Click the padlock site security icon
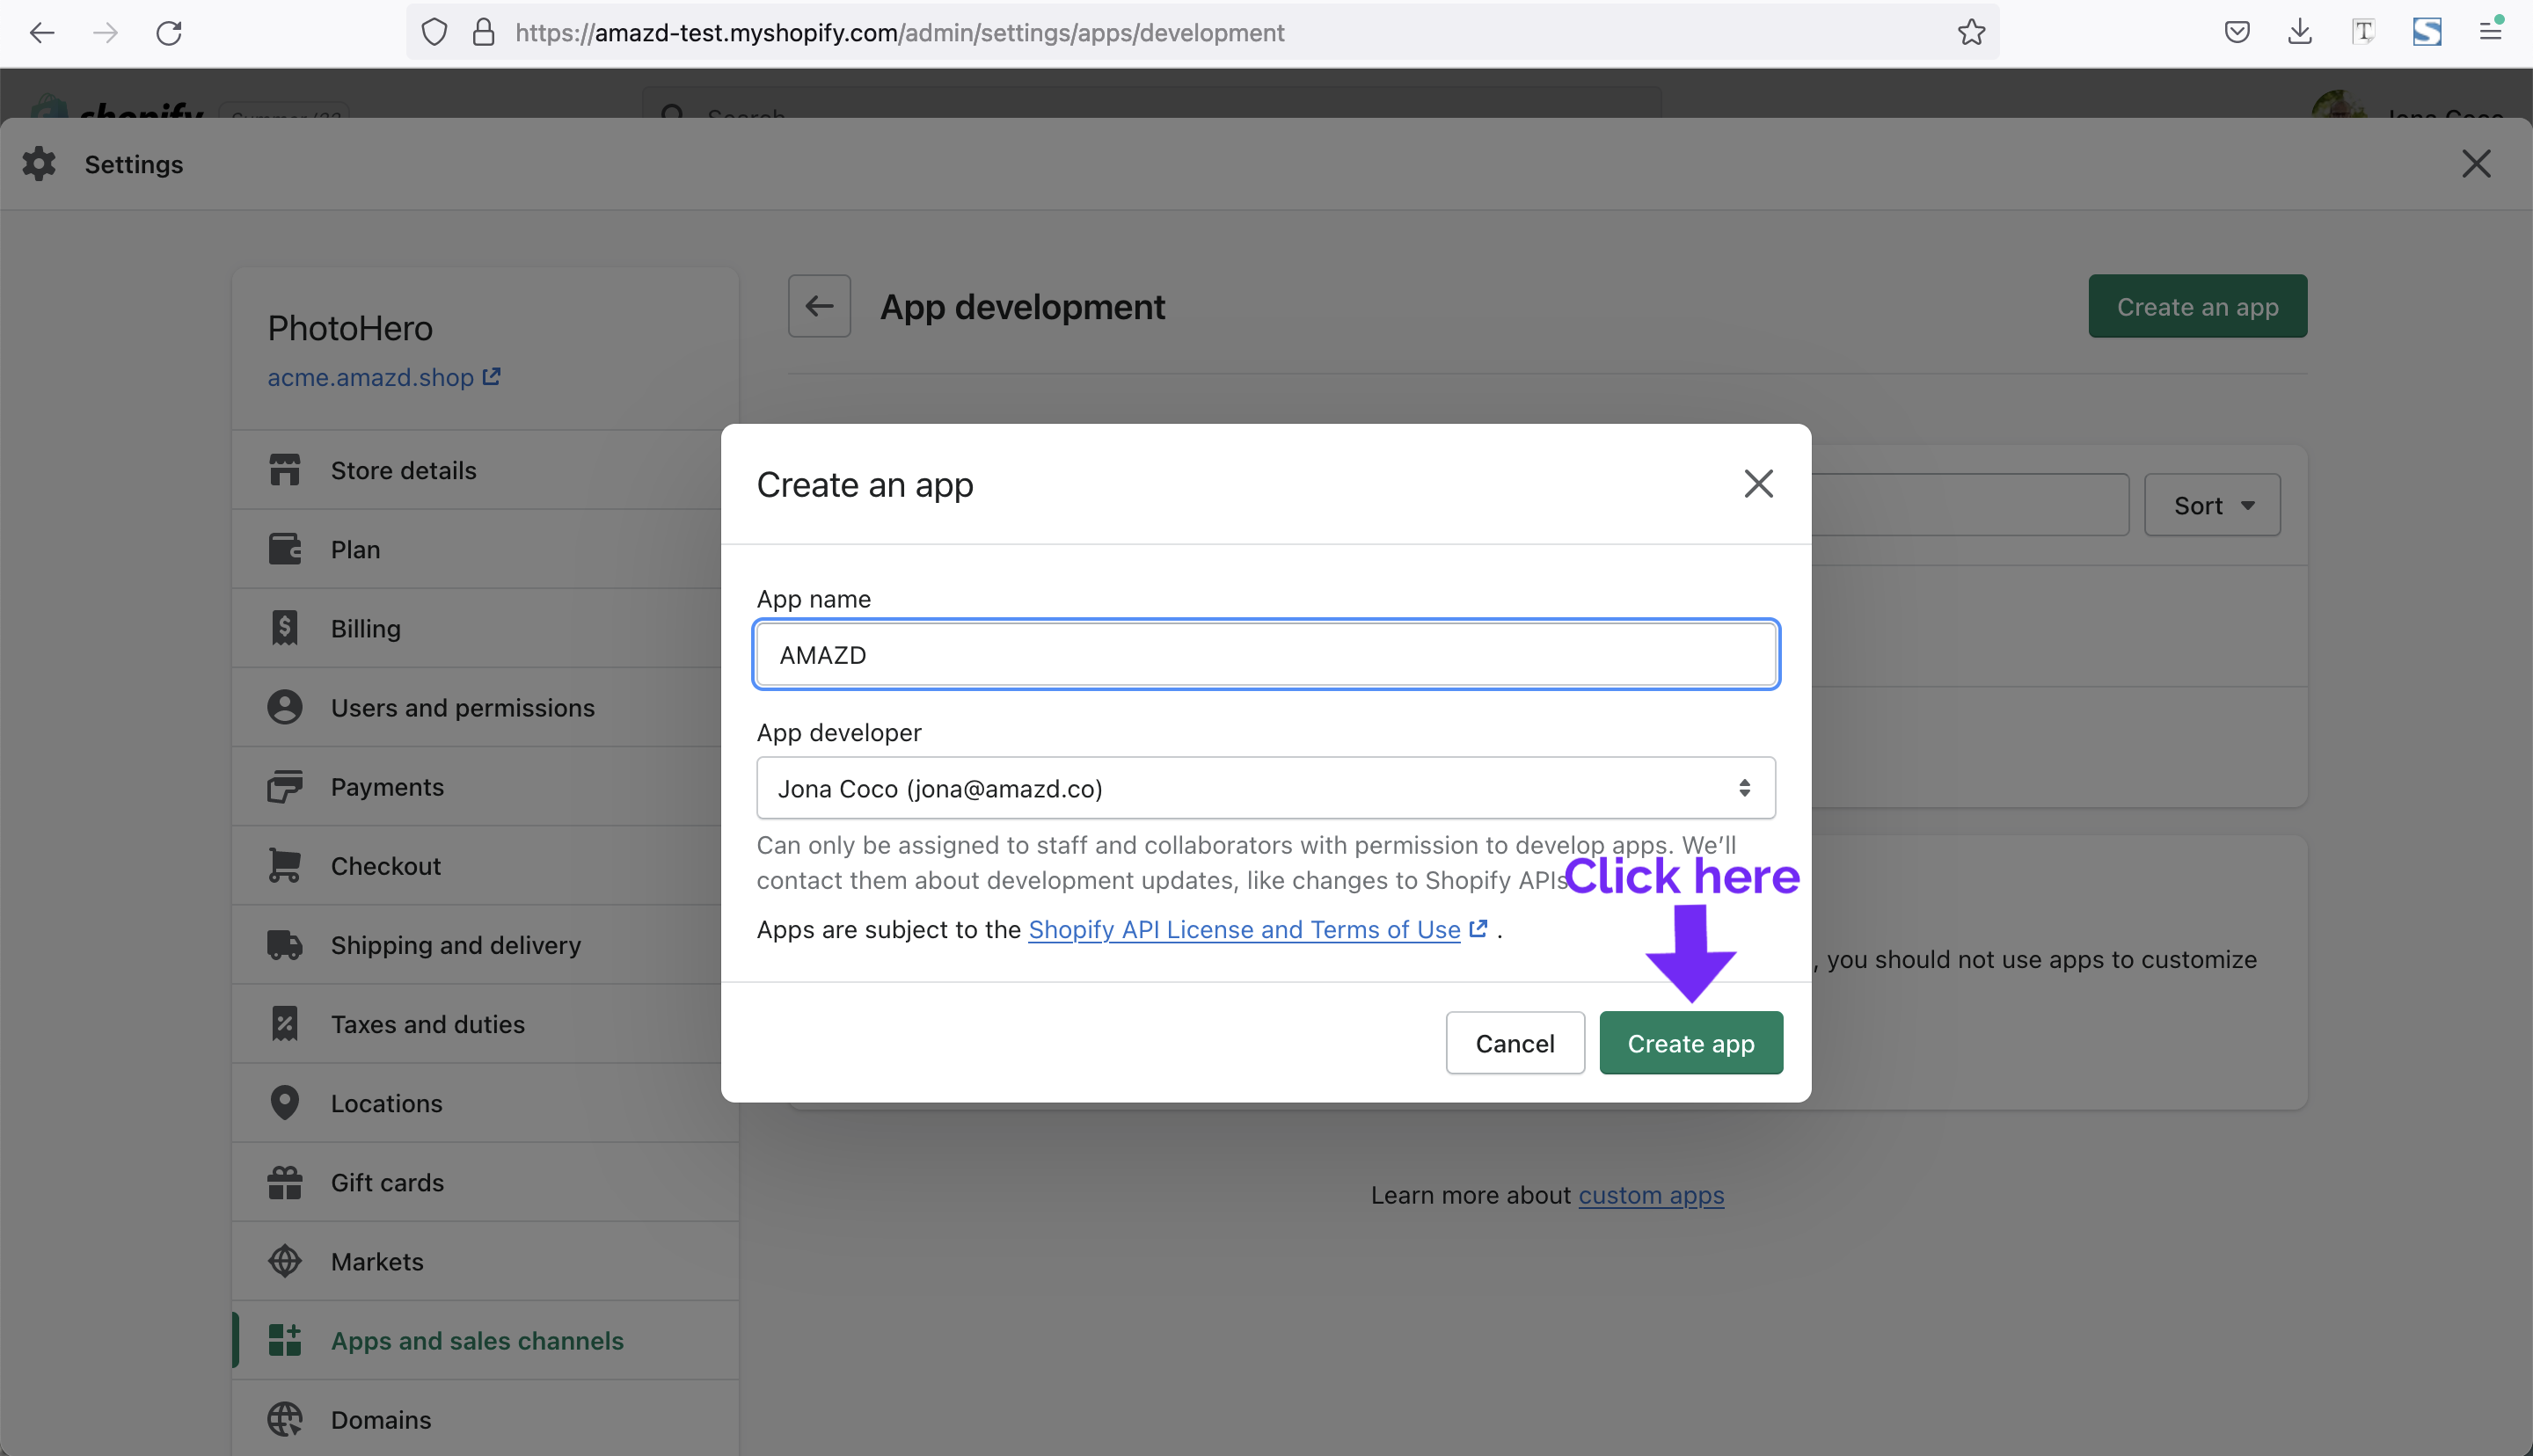This screenshot has width=2533, height=1456. point(484,33)
